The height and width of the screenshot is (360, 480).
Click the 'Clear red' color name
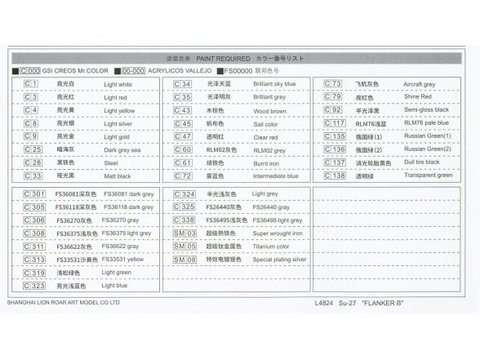265,137
